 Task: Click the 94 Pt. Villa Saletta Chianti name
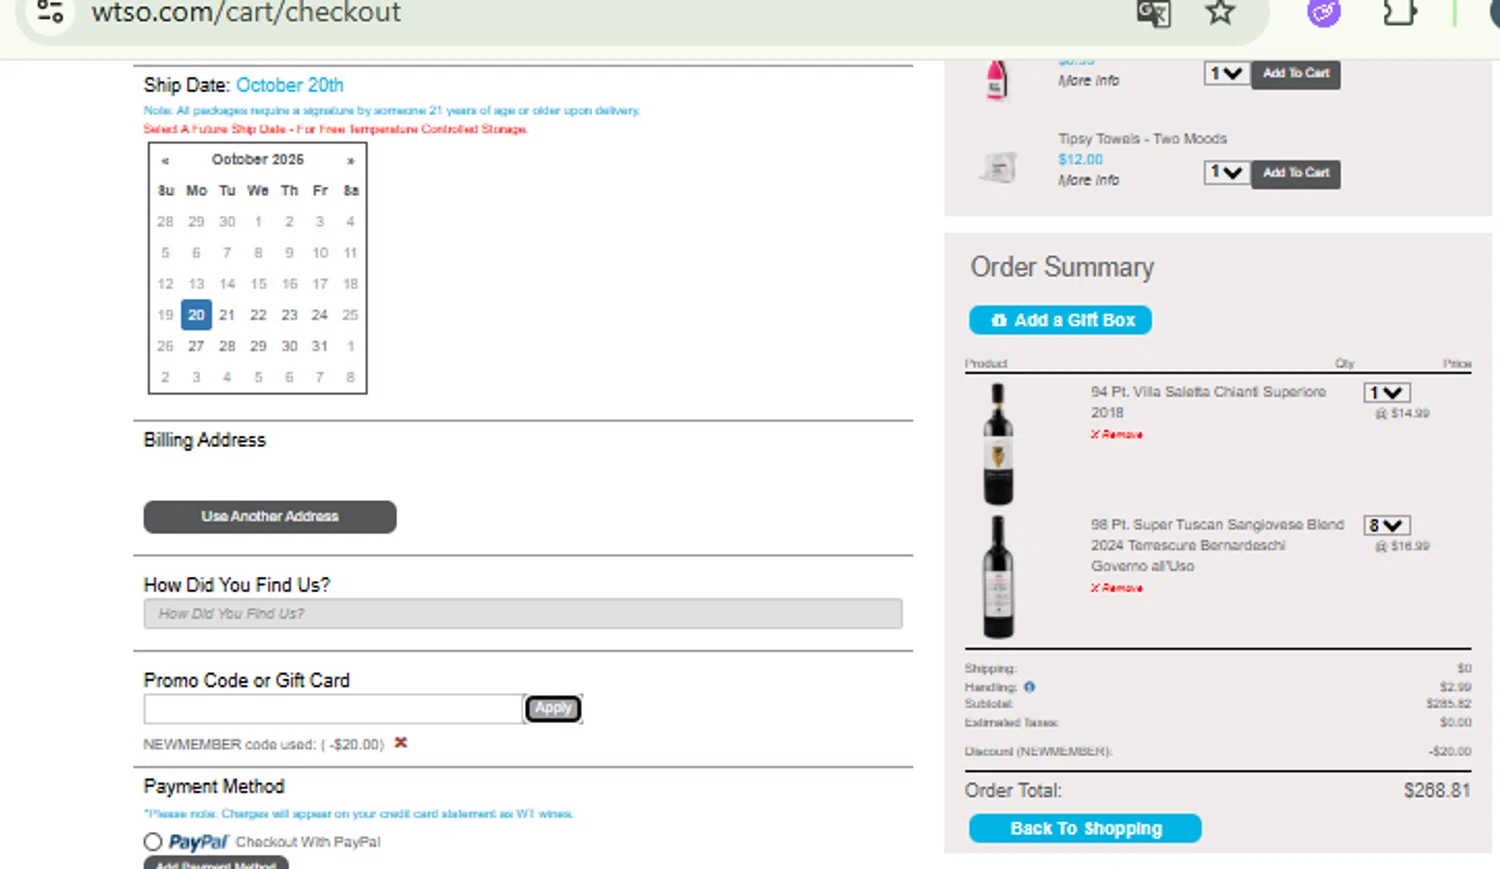point(1208,402)
